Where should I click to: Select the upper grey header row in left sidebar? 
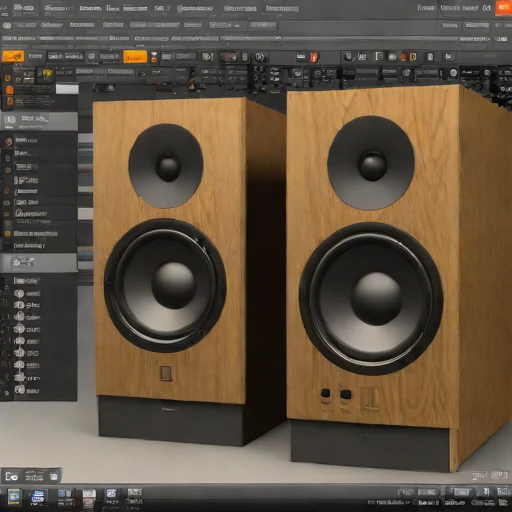39,121
